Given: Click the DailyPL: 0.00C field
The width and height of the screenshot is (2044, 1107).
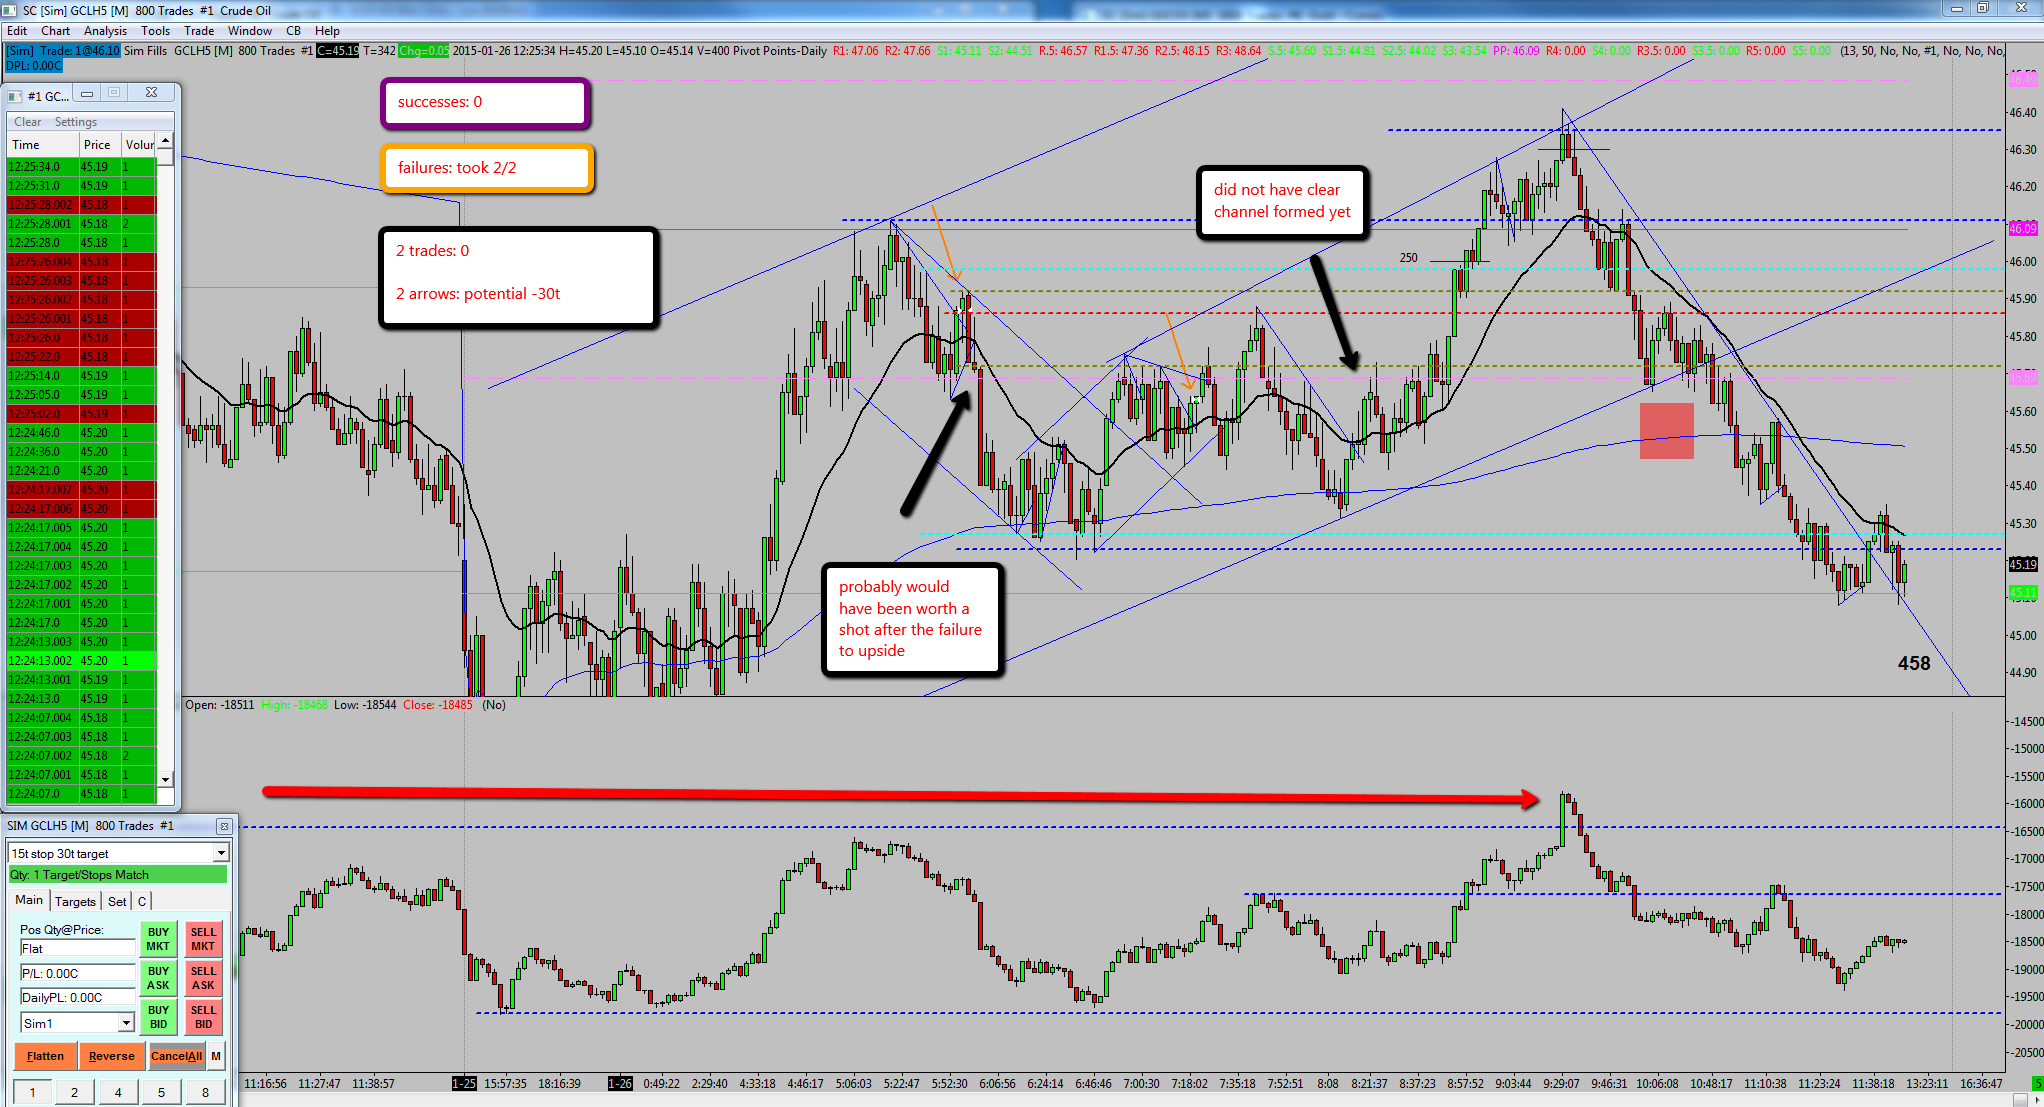Looking at the screenshot, I should coord(77,997).
